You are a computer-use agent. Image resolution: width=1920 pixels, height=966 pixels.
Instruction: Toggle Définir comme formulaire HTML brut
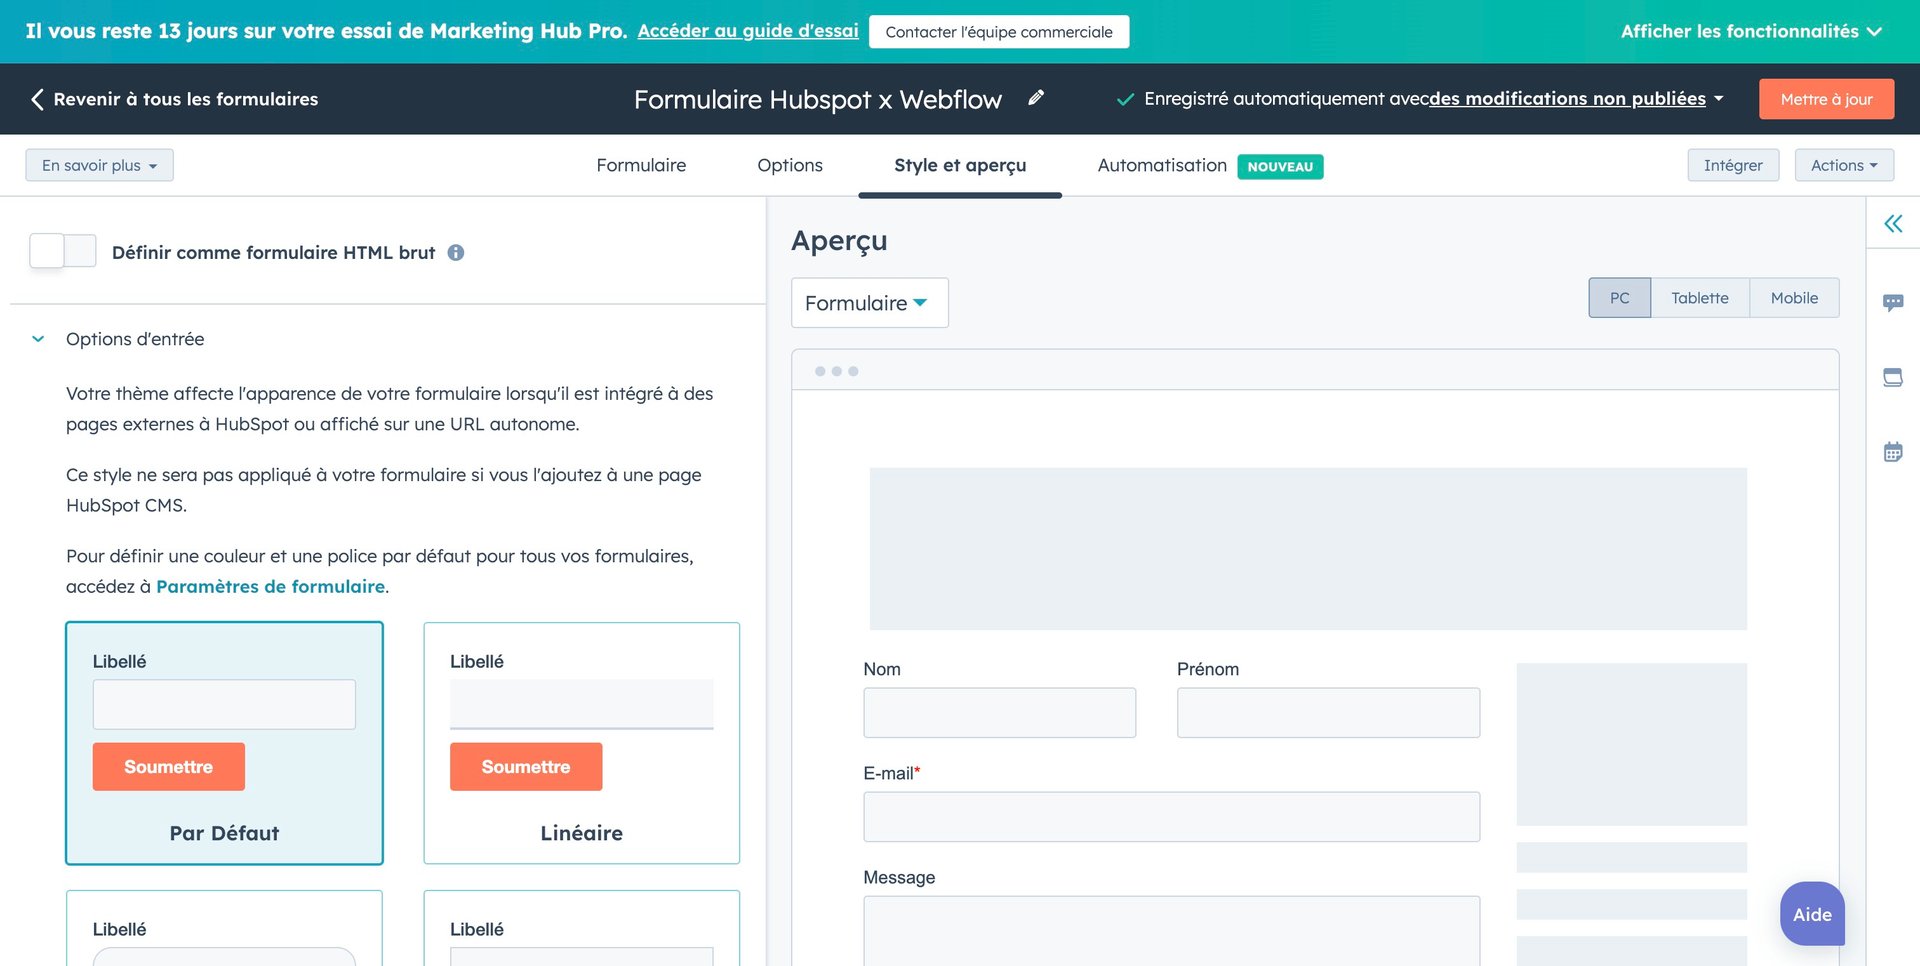tap(63, 251)
